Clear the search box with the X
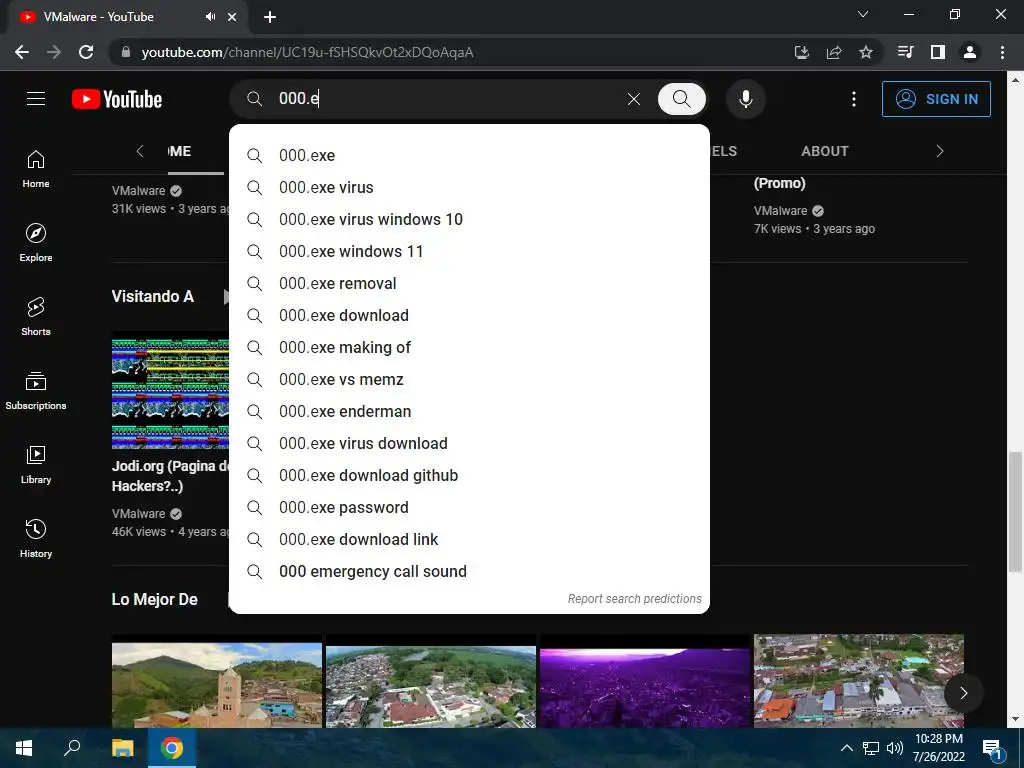 [x=633, y=99]
